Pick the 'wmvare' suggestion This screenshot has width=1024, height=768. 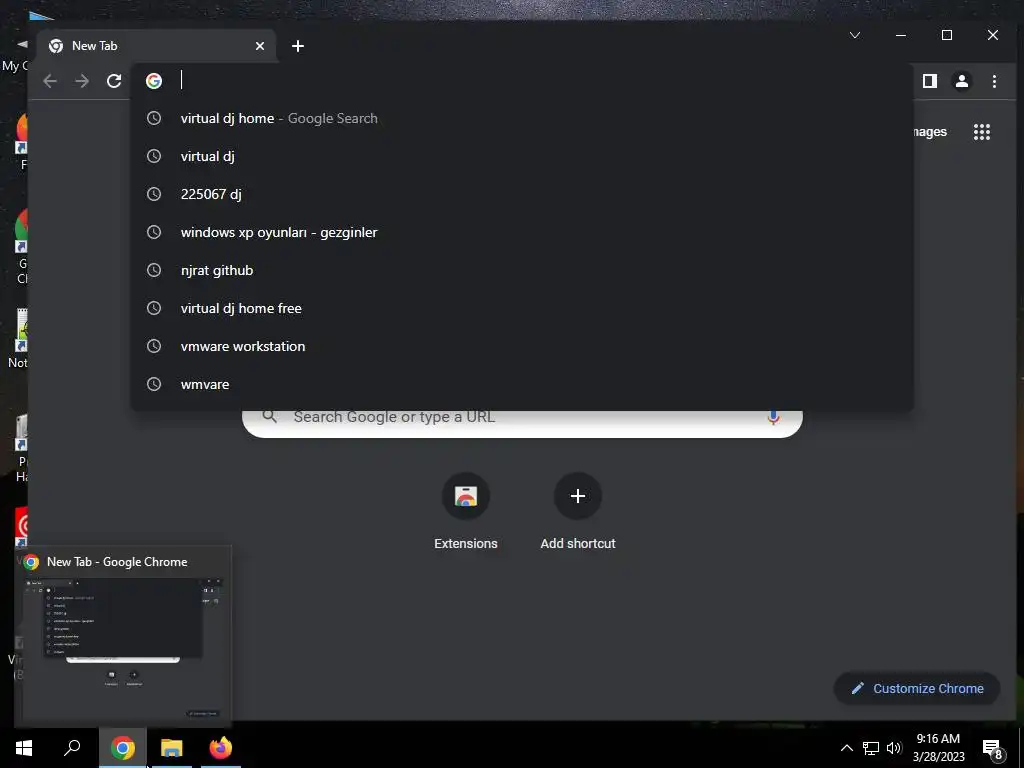tap(521, 384)
